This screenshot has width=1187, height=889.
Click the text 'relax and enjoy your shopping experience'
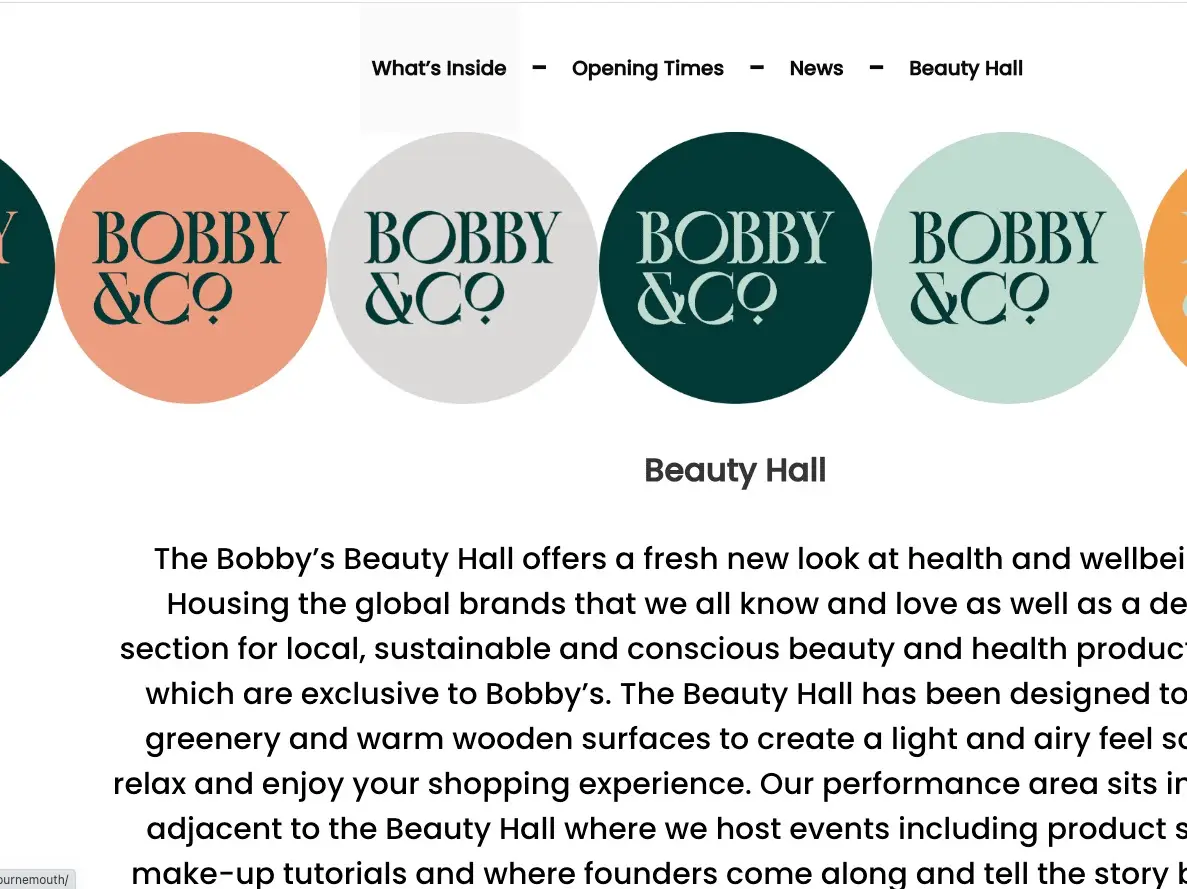coord(431,784)
